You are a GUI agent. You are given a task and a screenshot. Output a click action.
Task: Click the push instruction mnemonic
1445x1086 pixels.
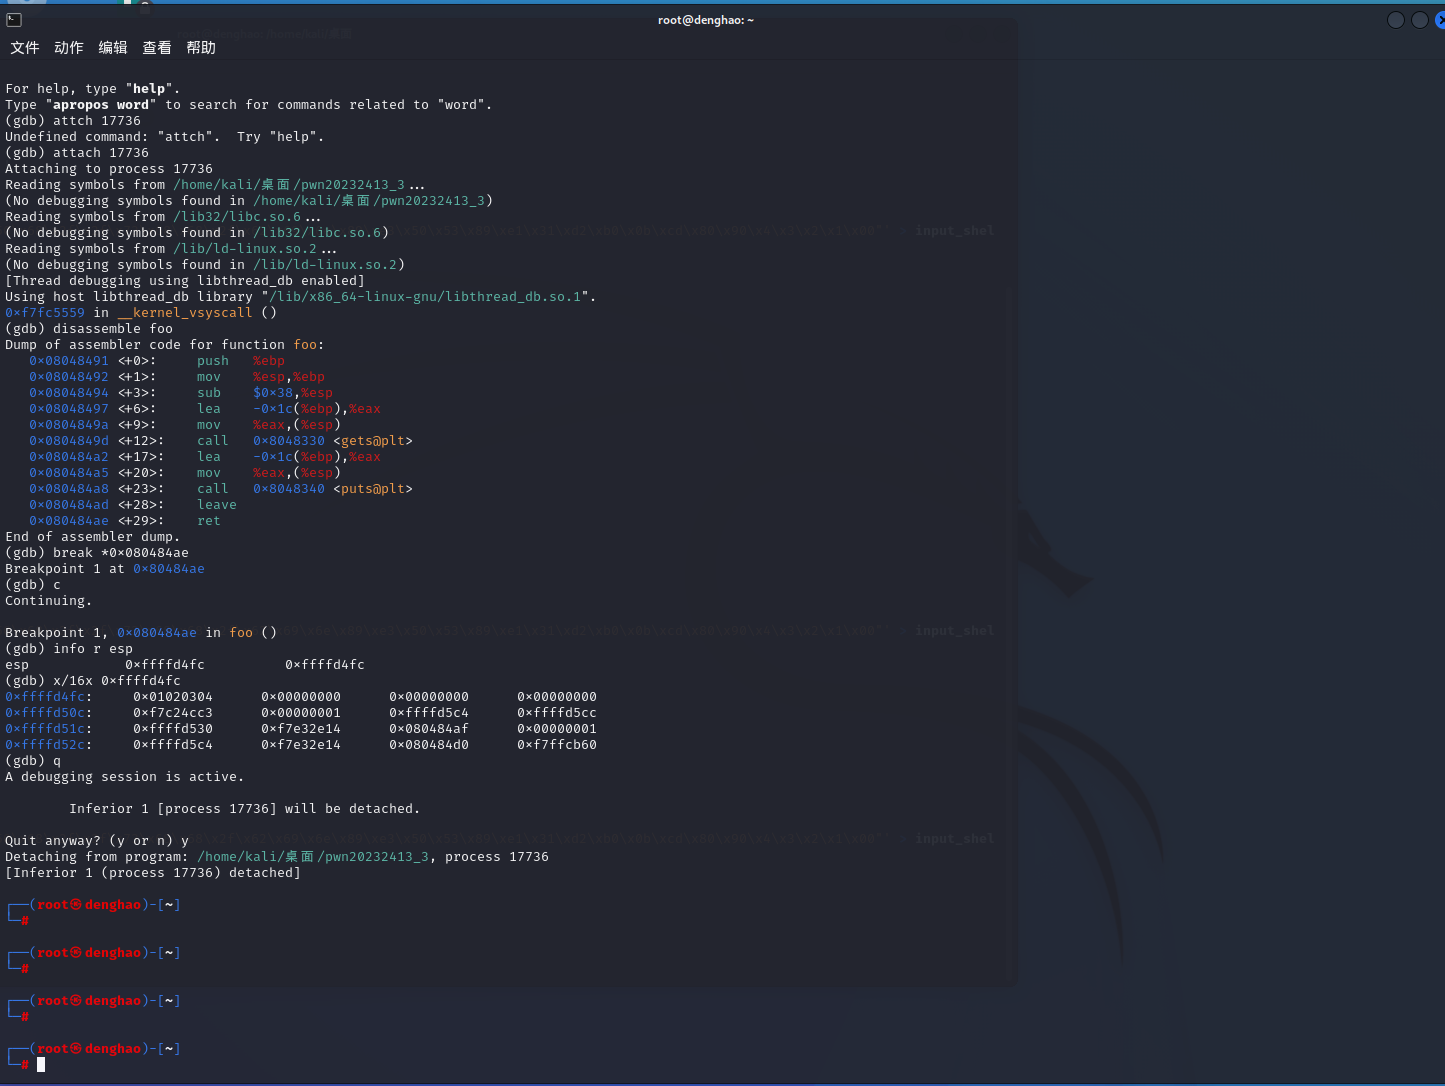coord(213,361)
